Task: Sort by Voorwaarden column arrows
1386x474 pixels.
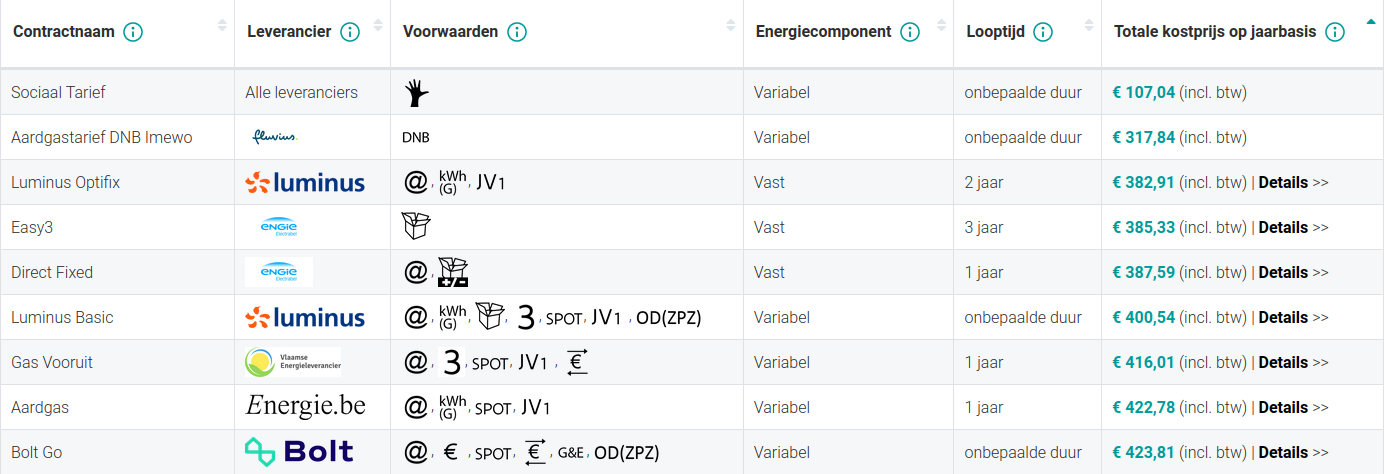Action: [x=730, y=25]
